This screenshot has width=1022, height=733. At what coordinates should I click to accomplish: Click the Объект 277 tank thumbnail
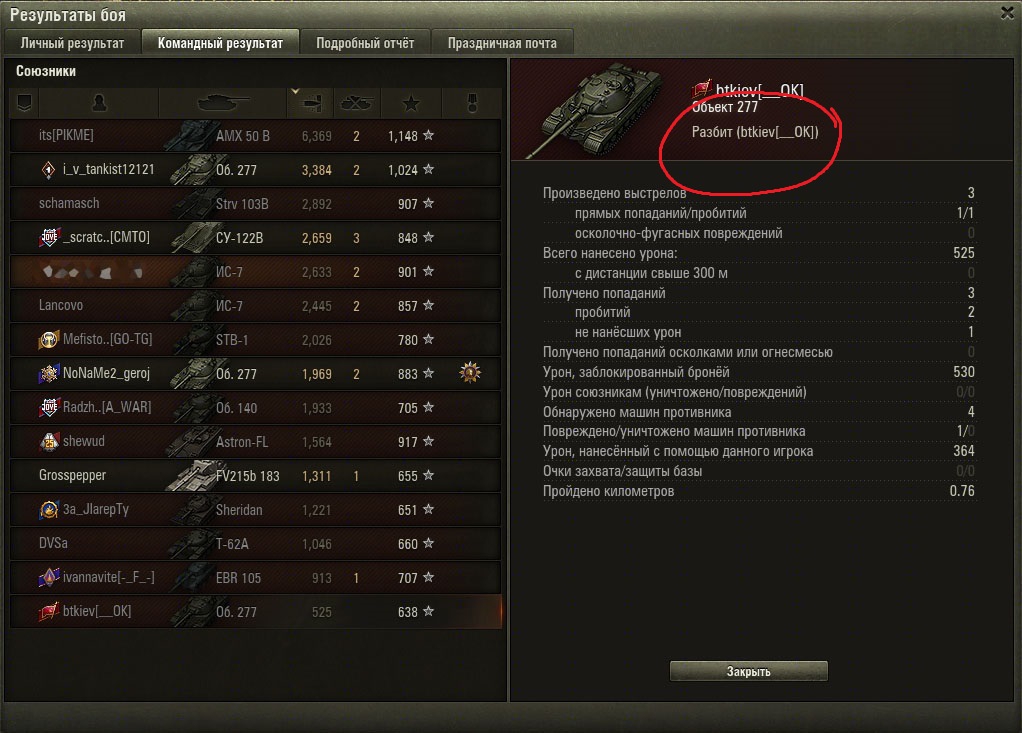596,109
